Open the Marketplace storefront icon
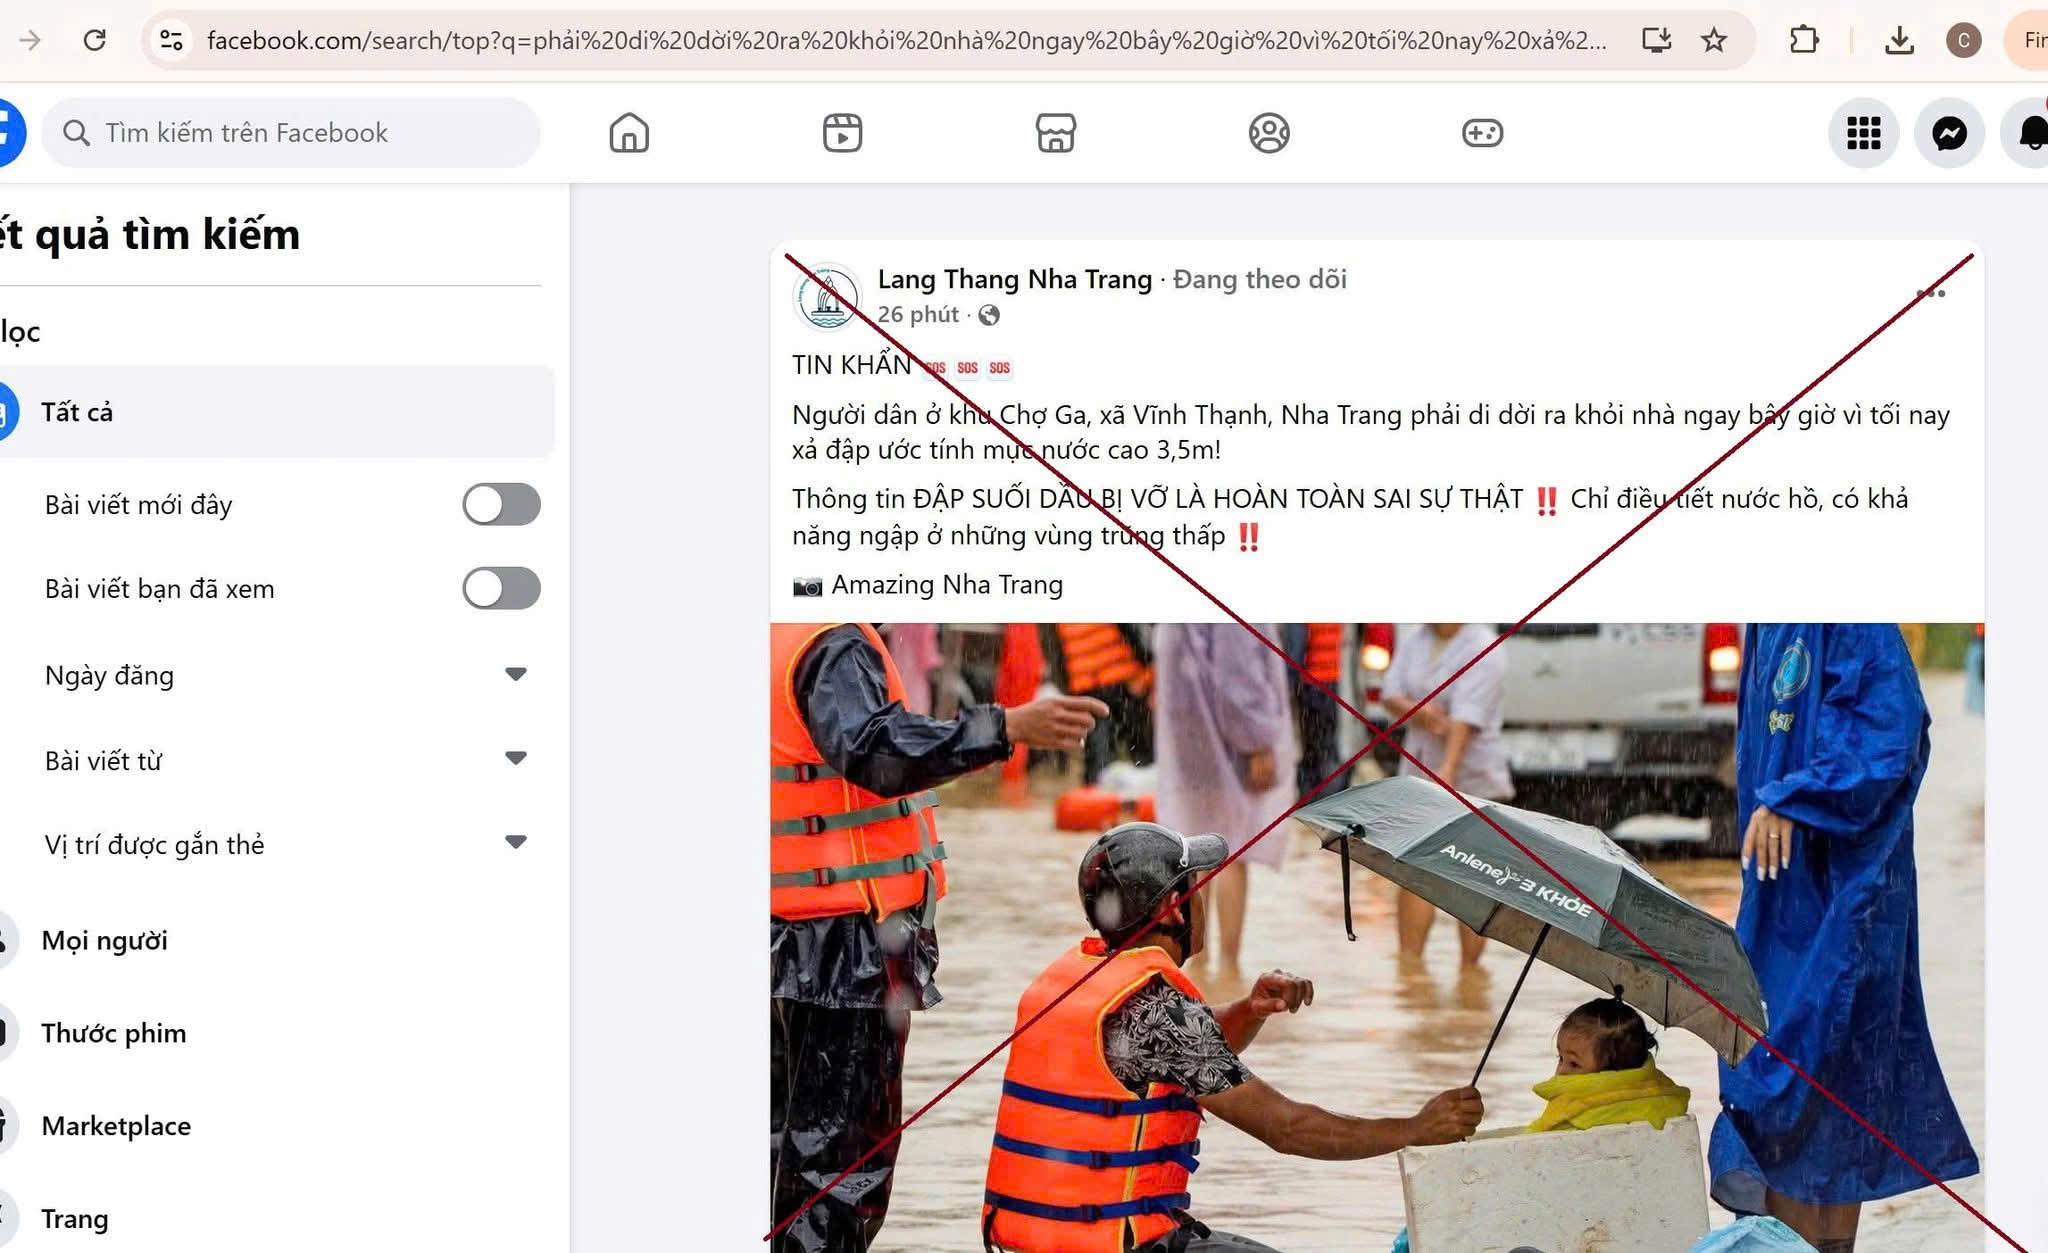This screenshot has height=1253, width=2048. (1055, 133)
